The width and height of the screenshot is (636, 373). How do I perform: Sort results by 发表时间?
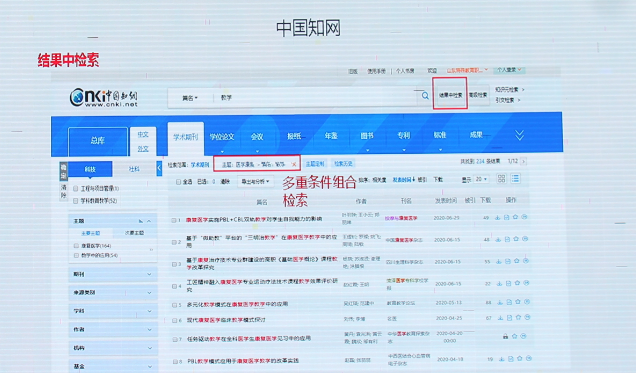click(x=404, y=179)
